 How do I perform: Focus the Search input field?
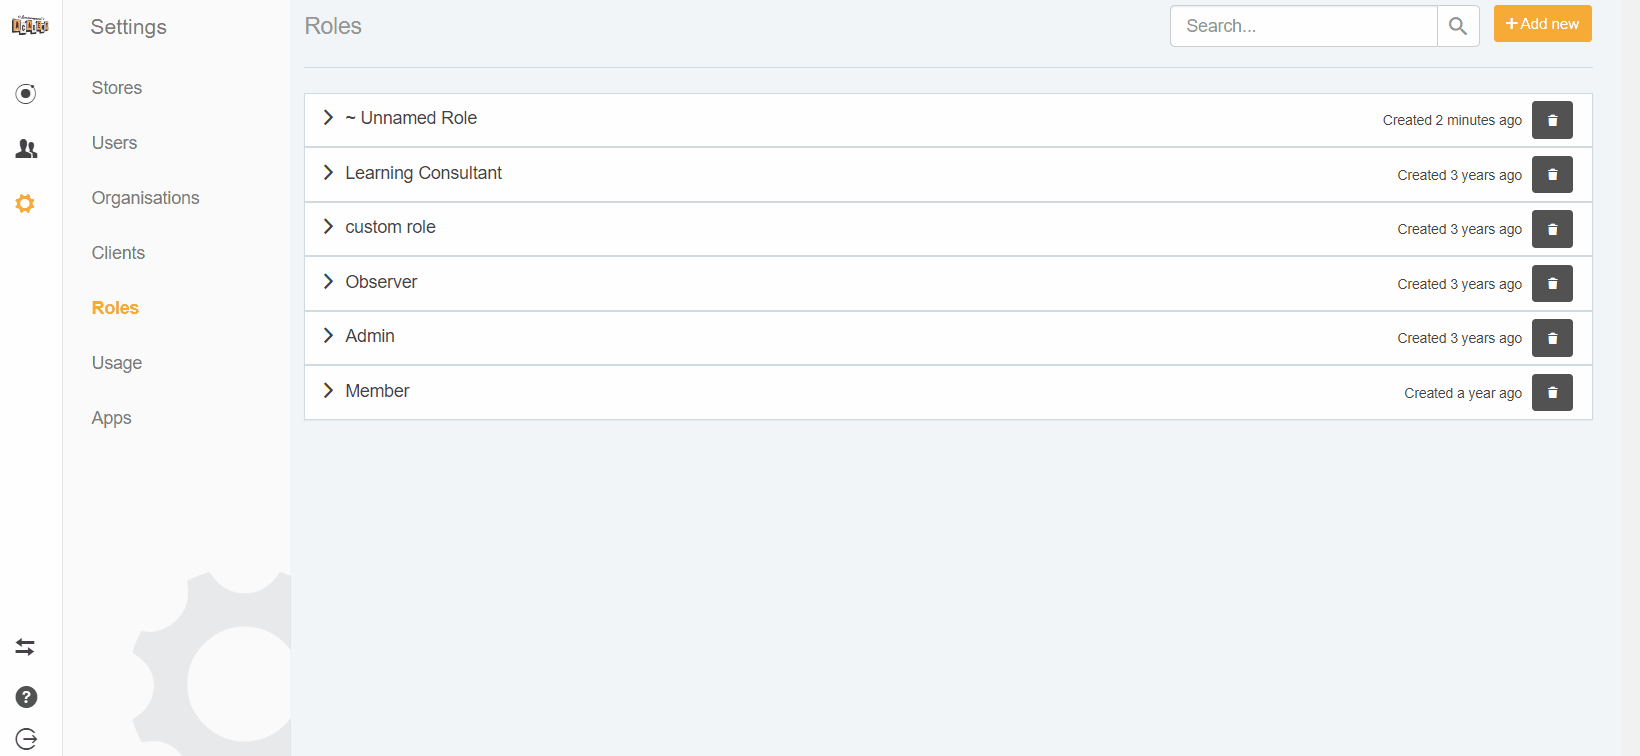pos(1304,26)
